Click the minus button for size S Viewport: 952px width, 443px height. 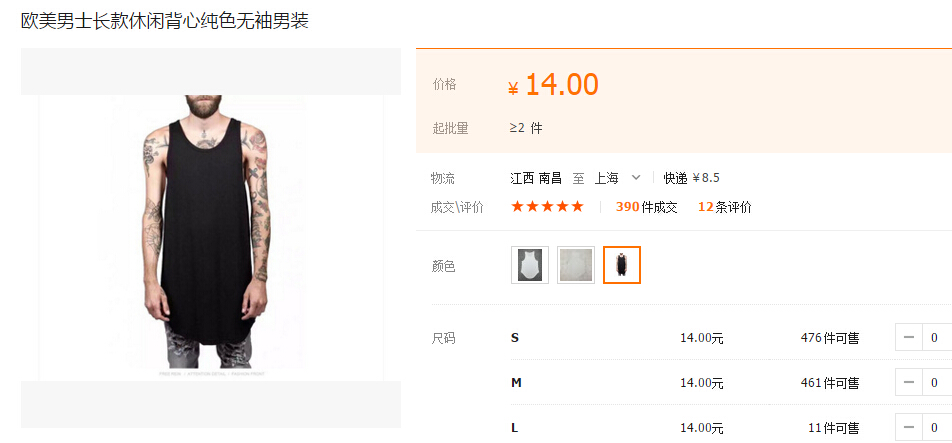pyautogui.click(x=909, y=337)
